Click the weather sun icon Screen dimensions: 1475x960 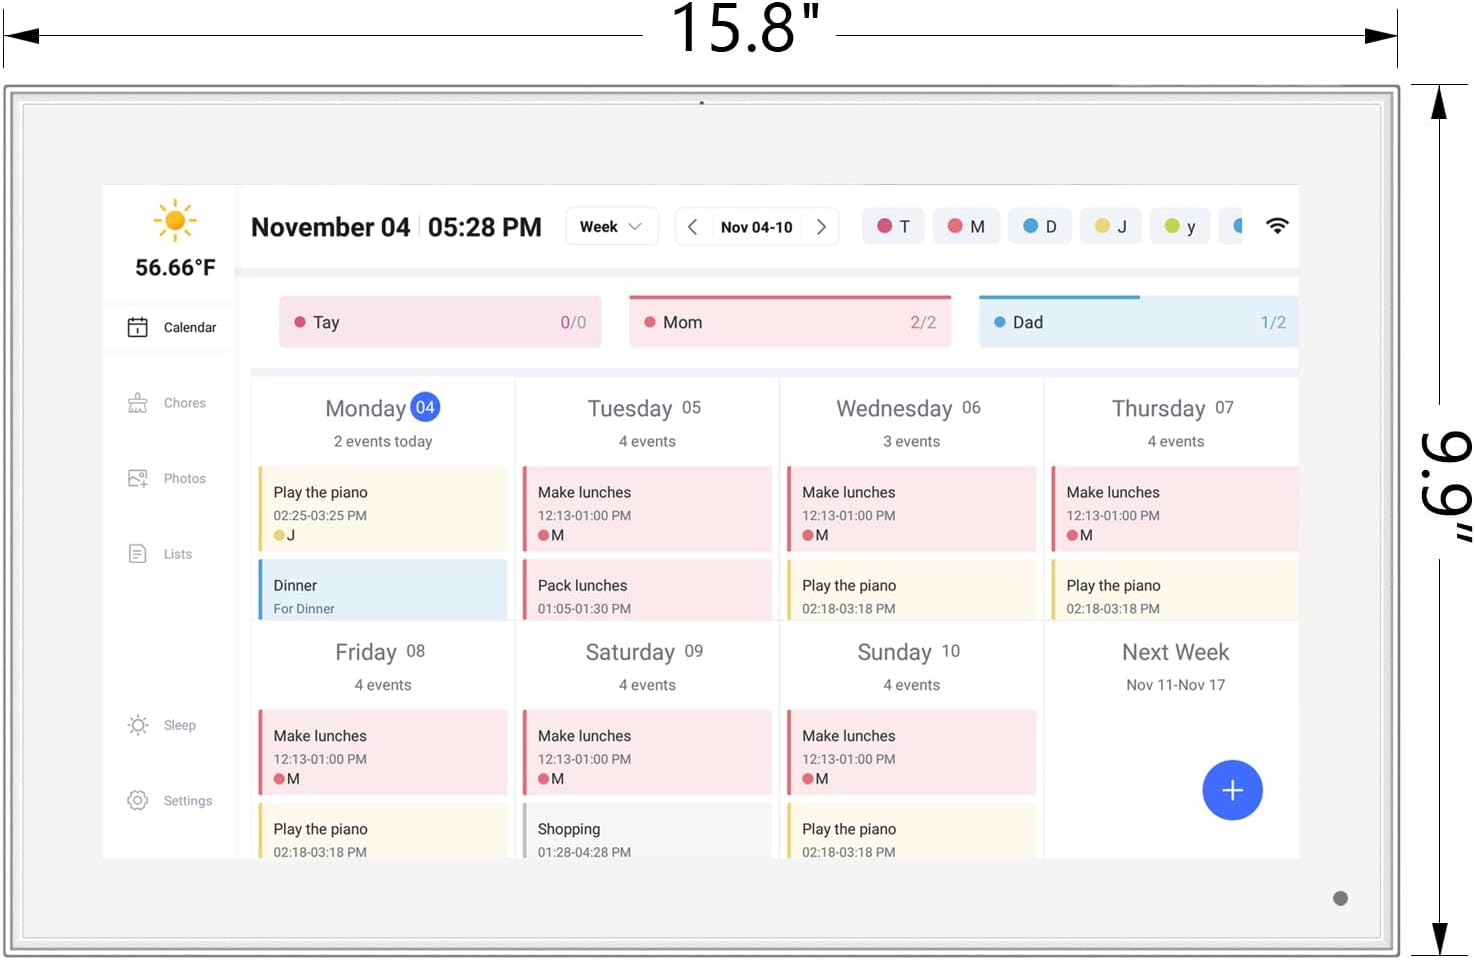[175, 220]
